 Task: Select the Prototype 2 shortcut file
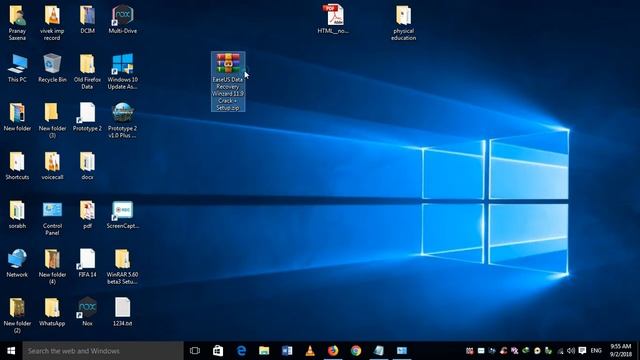pos(87,117)
